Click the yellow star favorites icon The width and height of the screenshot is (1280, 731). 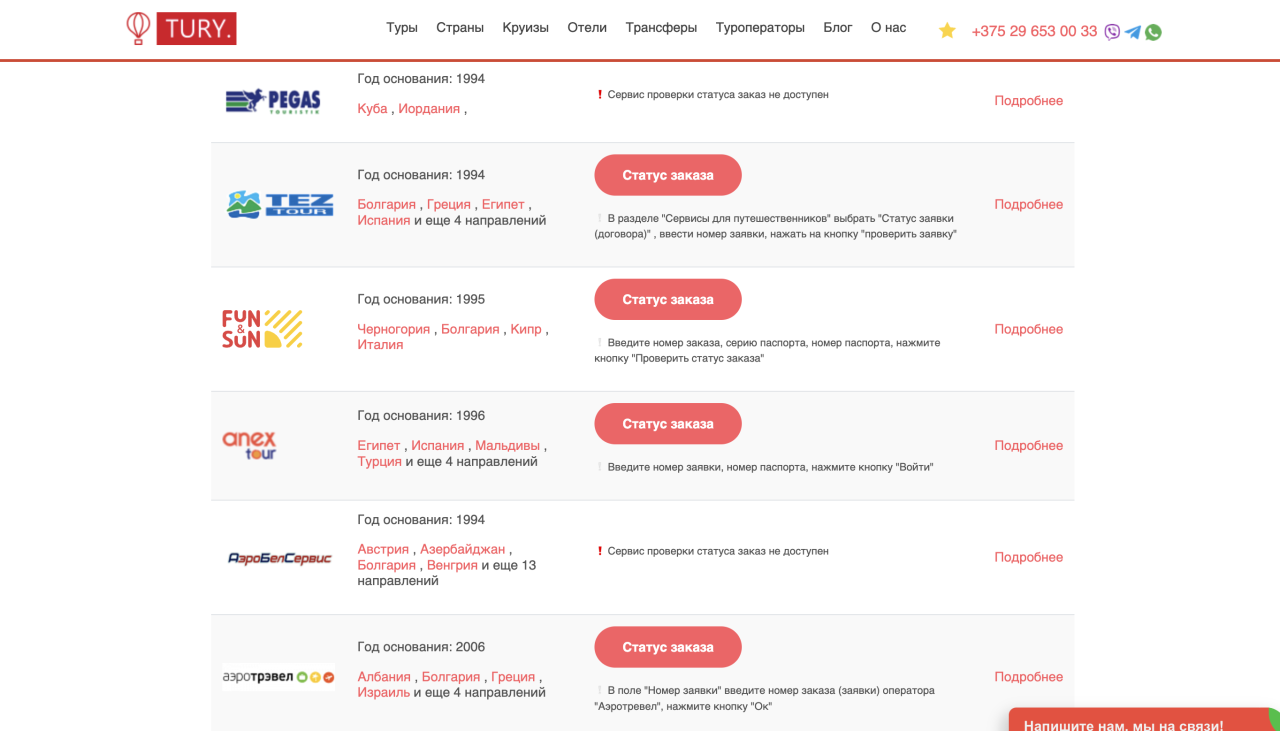click(947, 31)
